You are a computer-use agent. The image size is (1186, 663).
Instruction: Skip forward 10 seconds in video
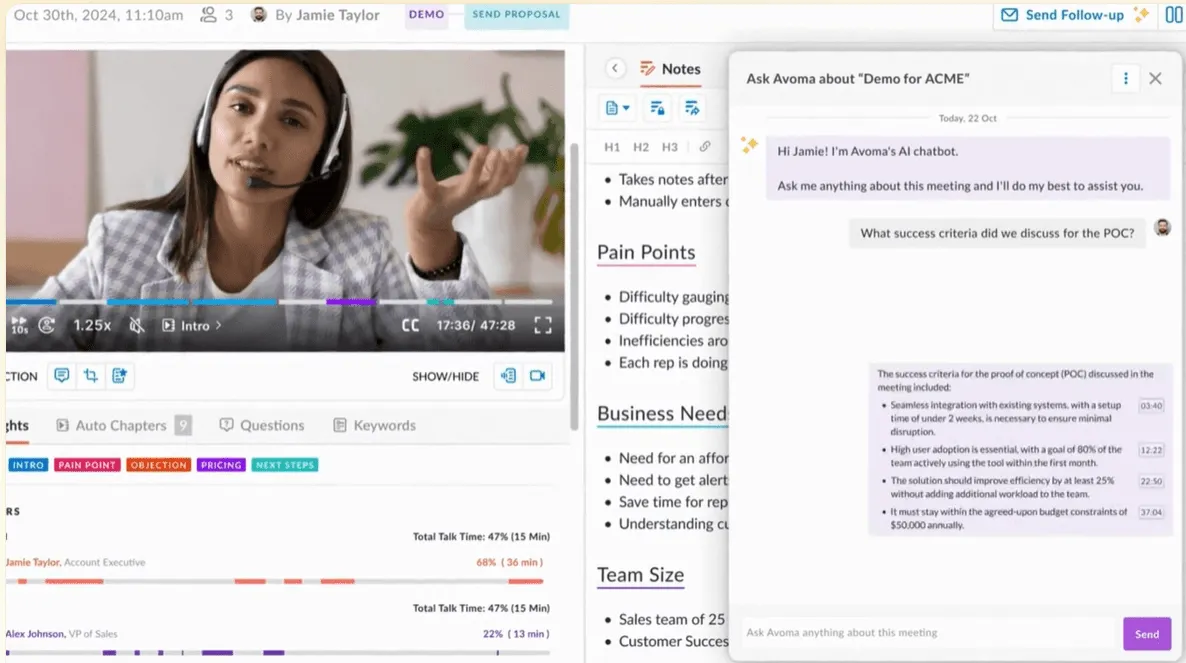tap(19, 325)
